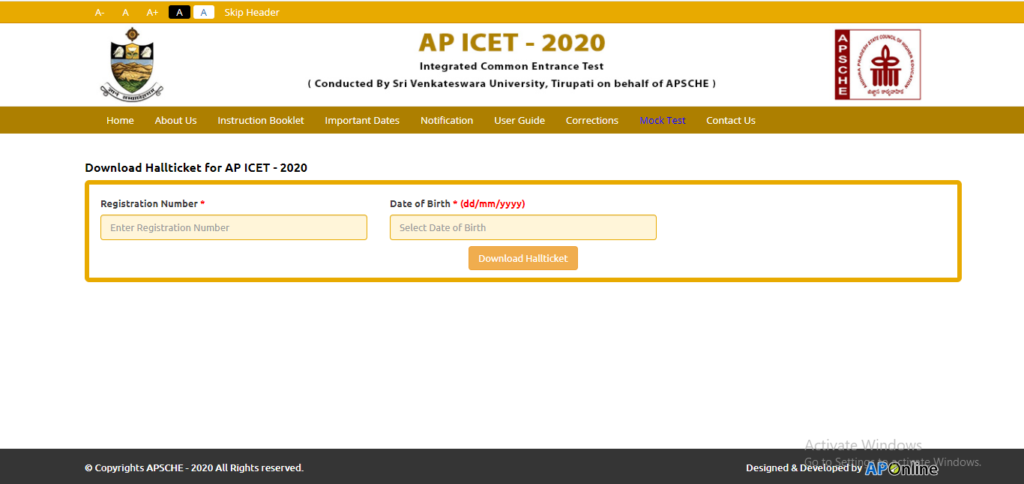
Task: Click the APSCHE logo
Action: (x=877, y=65)
